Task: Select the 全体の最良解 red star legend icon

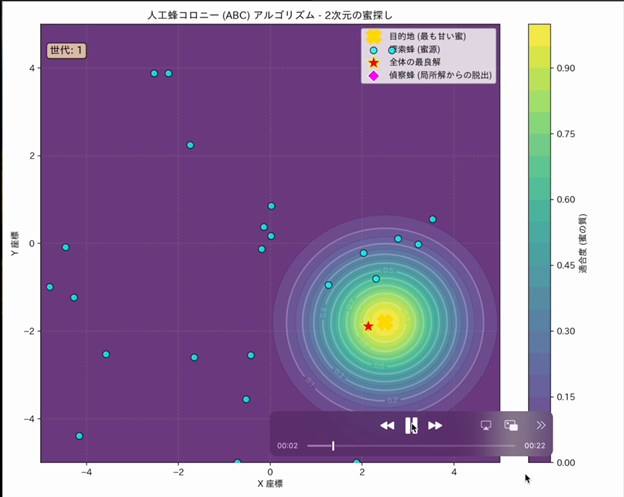Action: pos(374,62)
